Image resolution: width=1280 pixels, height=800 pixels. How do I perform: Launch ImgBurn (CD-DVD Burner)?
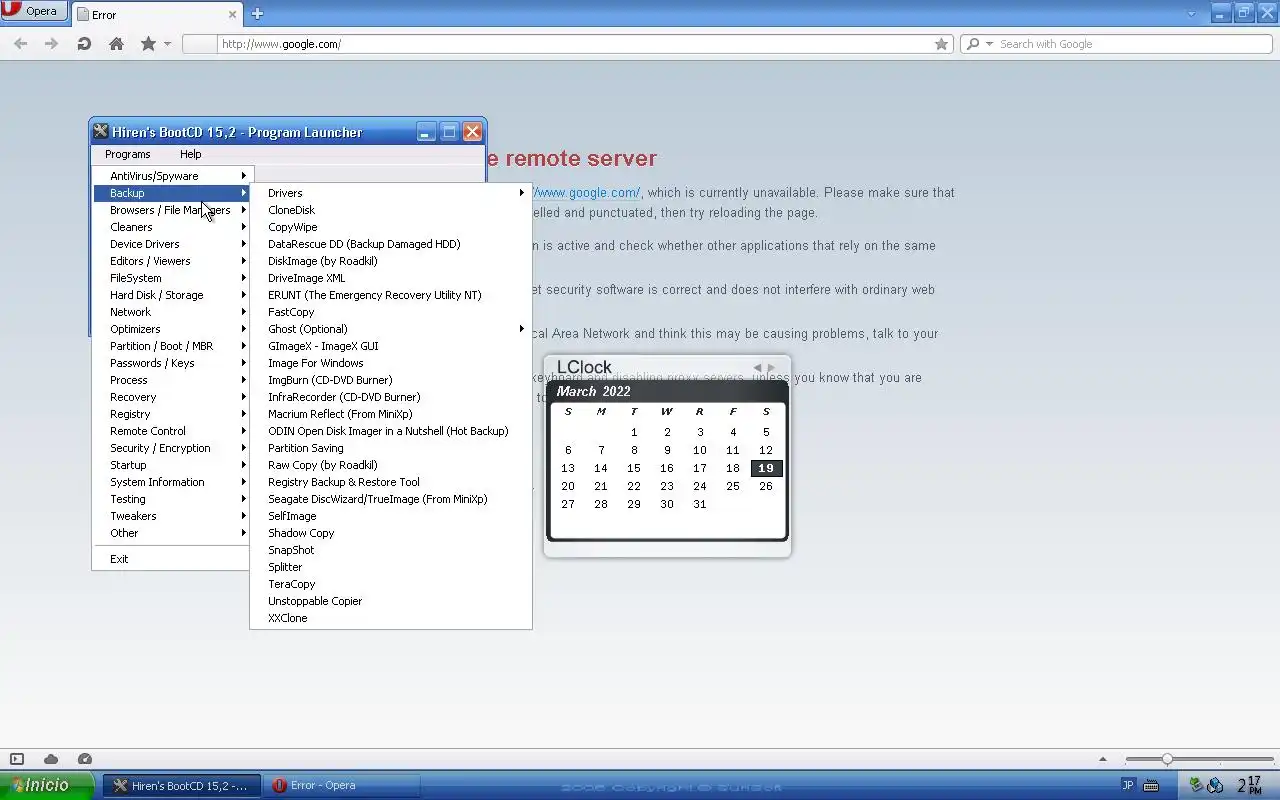[390, 380]
